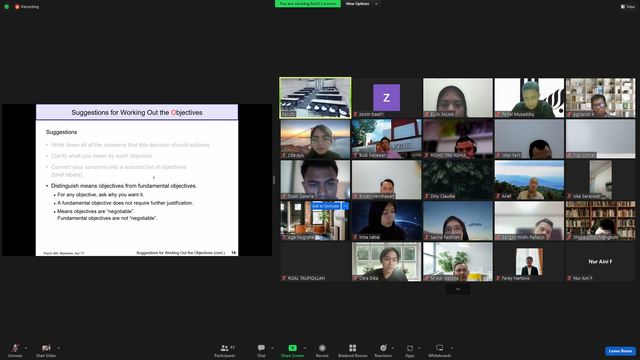Open Breakout Rooms
Viewport: 640px width, 360px height.
coord(353,350)
